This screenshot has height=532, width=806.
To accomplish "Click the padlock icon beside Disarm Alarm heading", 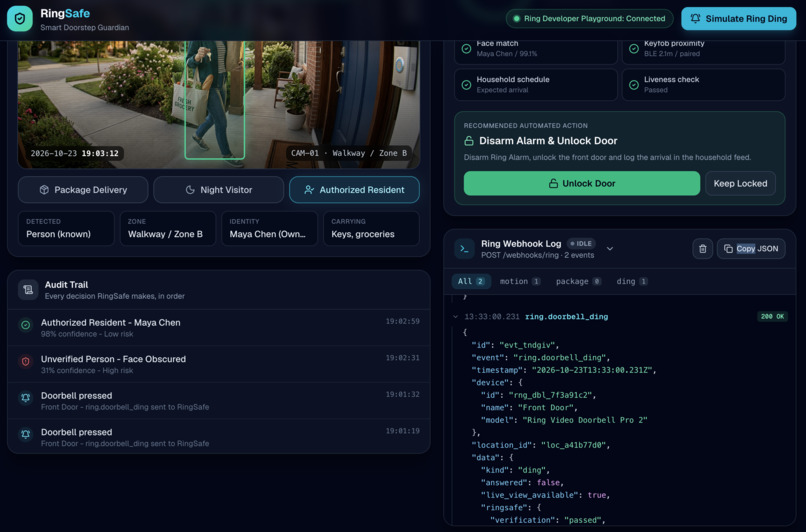I will click(x=469, y=141).
